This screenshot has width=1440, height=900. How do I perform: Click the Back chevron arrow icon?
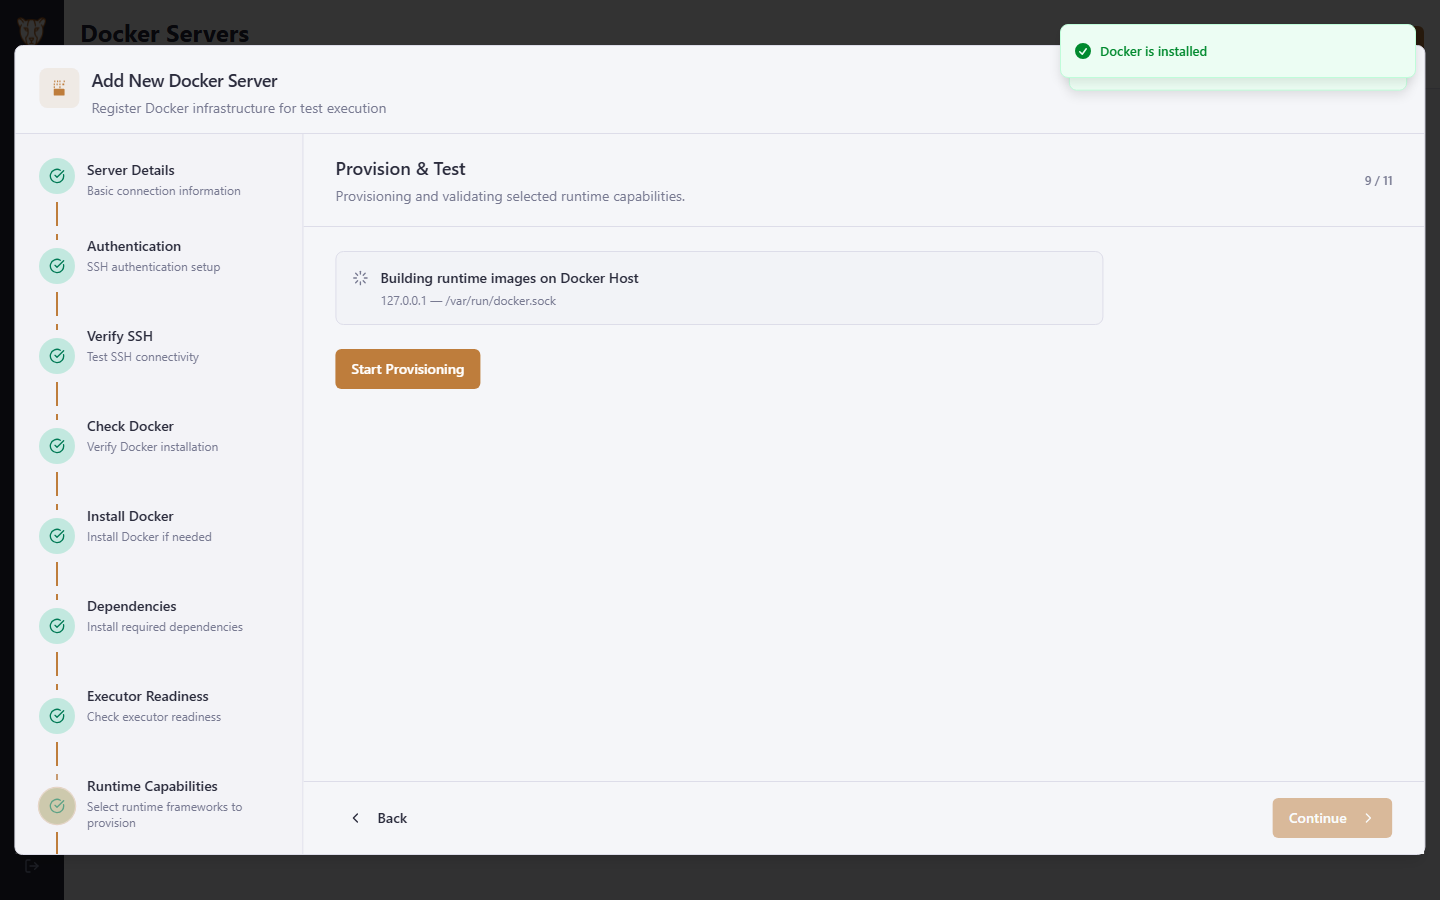click(x=355, y=818)
